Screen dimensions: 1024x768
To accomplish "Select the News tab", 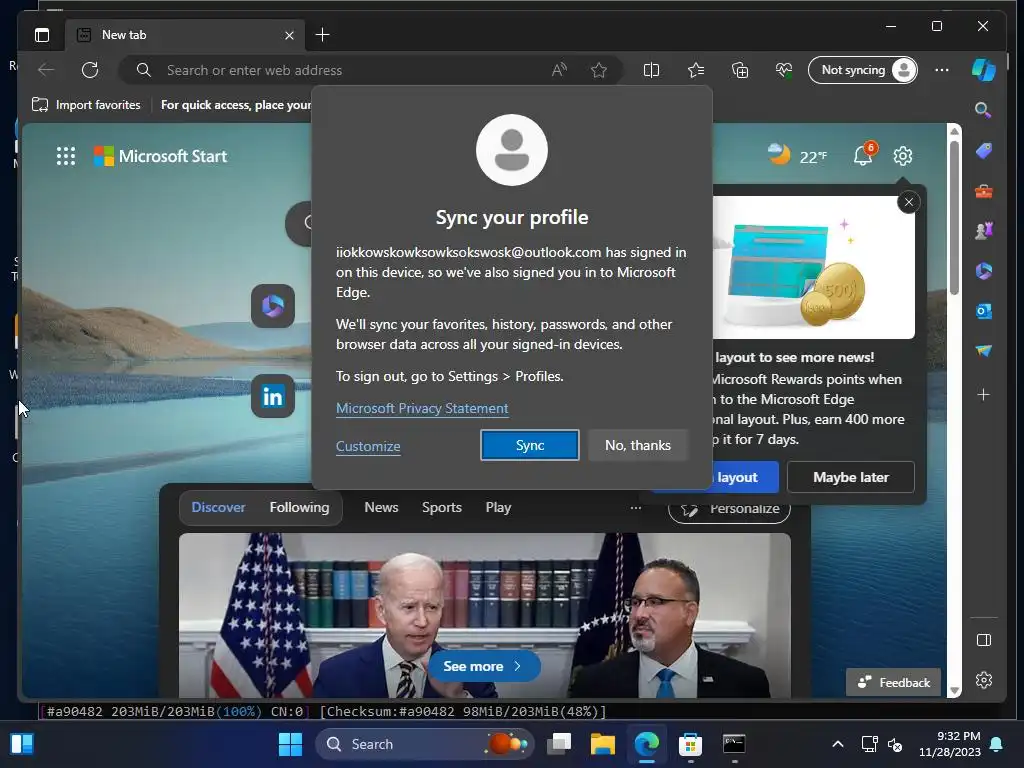I will pos(381,507).
